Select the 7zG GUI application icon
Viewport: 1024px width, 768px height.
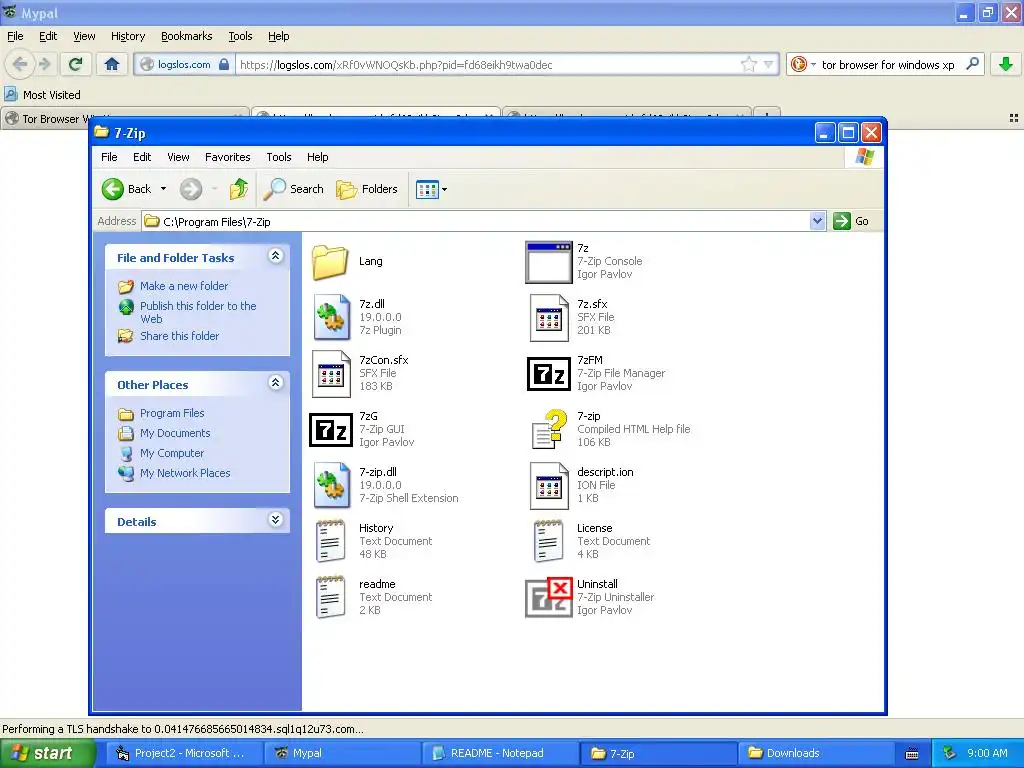[330, 430]
